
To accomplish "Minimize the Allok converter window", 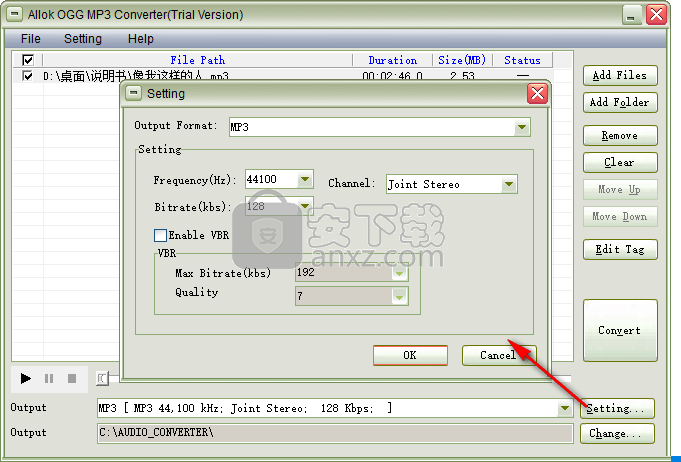I will (631, 15).
